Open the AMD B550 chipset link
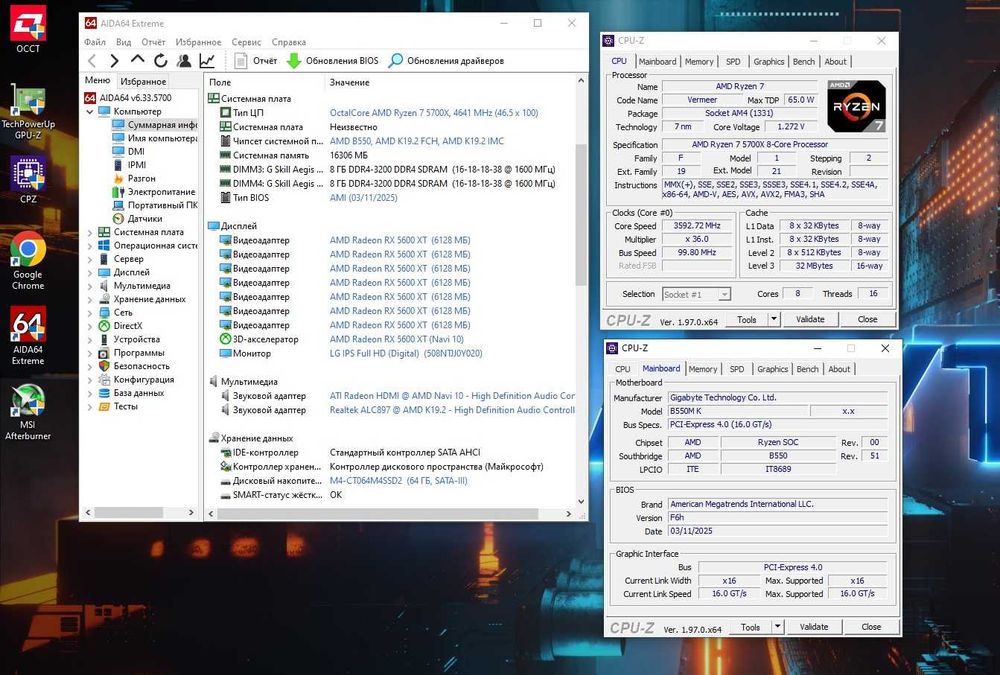1000x675 pixels. tap(416, 141)
